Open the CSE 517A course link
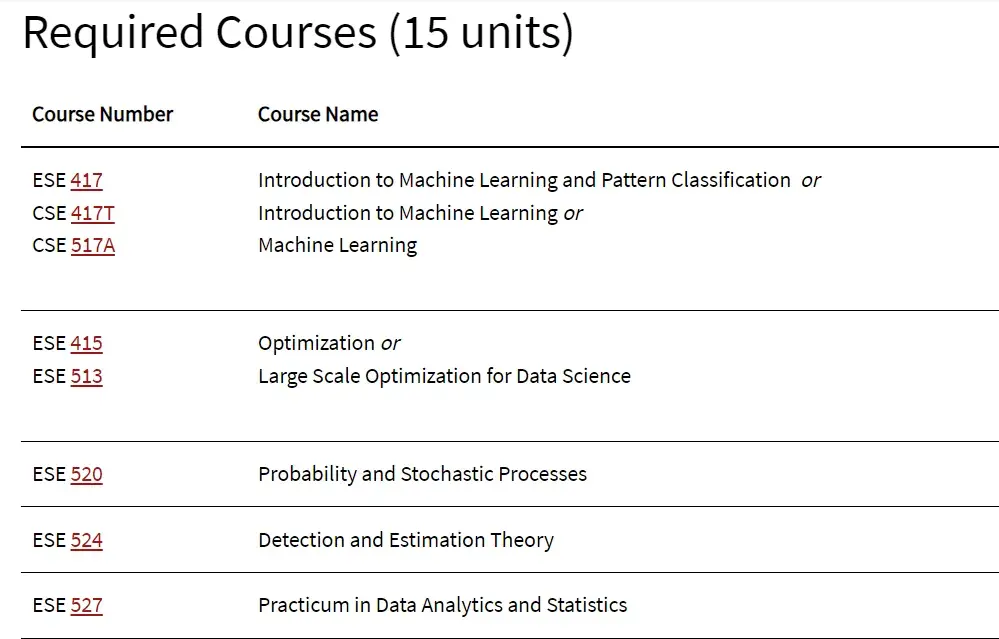This screenshot has height=639, width=999. click(x=93, y=245)
